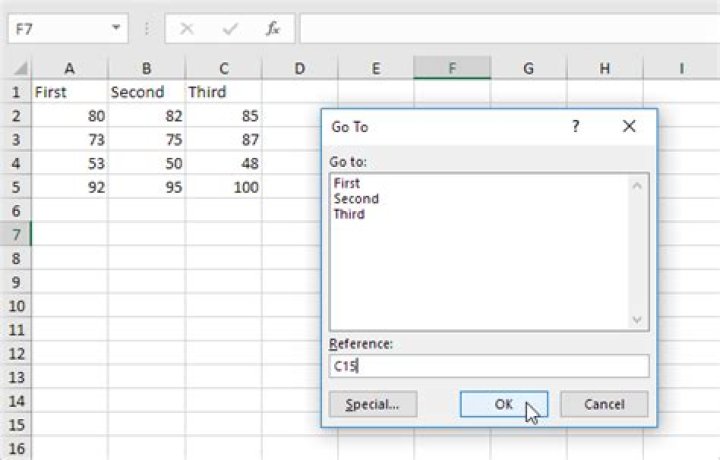
Task: Click cell C5 containing 100
Action: [x=224, y=187]
